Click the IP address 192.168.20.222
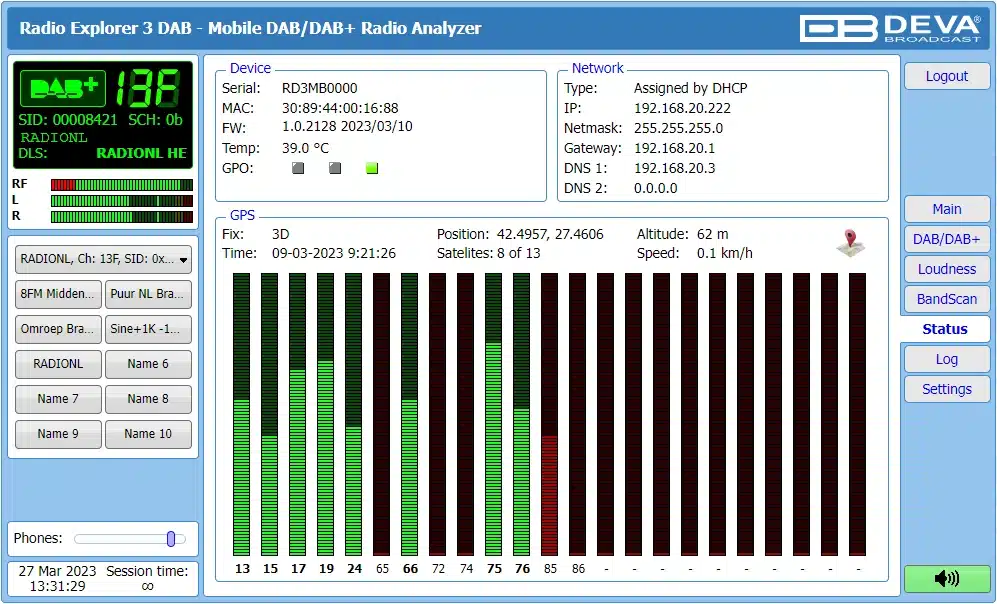Image resolution: width=997 pixels, height=604 pixels. click(682, 108)
